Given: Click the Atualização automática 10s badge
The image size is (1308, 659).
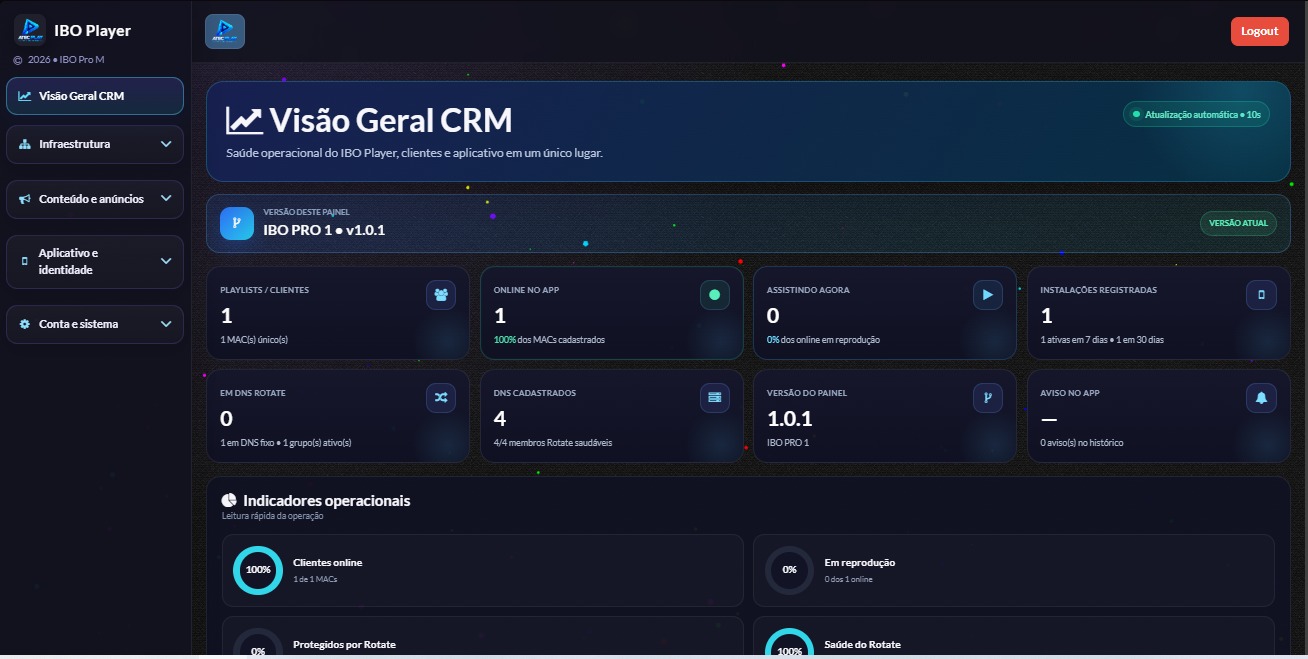Looking at the screenshot, I should click(1196, 115).
